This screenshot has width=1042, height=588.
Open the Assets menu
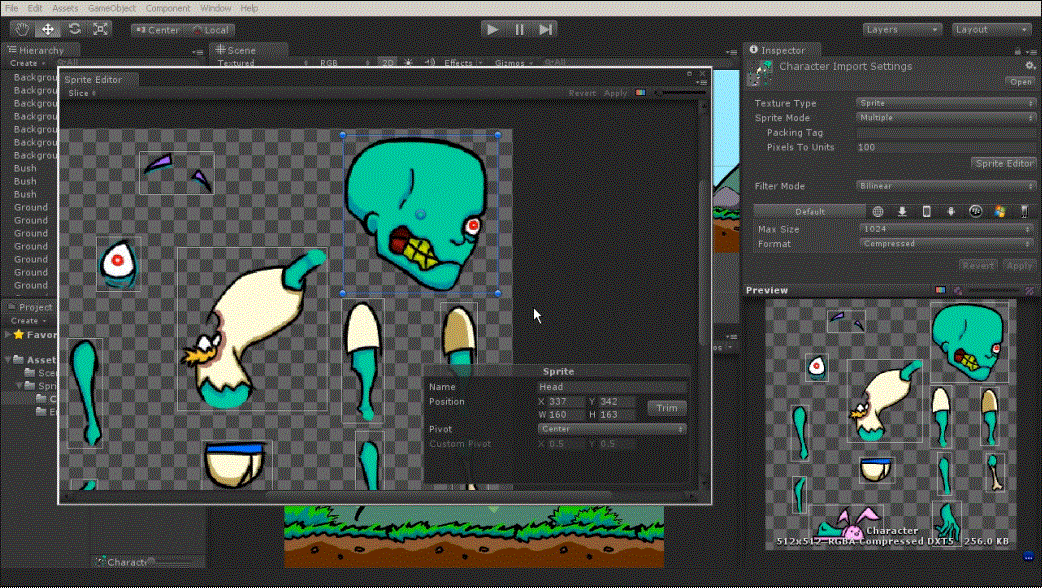click(65, 8)
